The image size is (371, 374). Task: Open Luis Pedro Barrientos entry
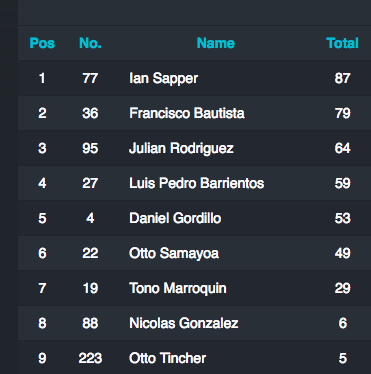197,183
